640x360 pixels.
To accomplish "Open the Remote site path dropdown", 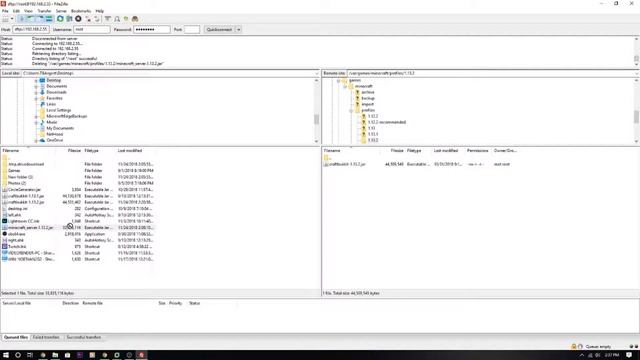I will click(637, 73).
